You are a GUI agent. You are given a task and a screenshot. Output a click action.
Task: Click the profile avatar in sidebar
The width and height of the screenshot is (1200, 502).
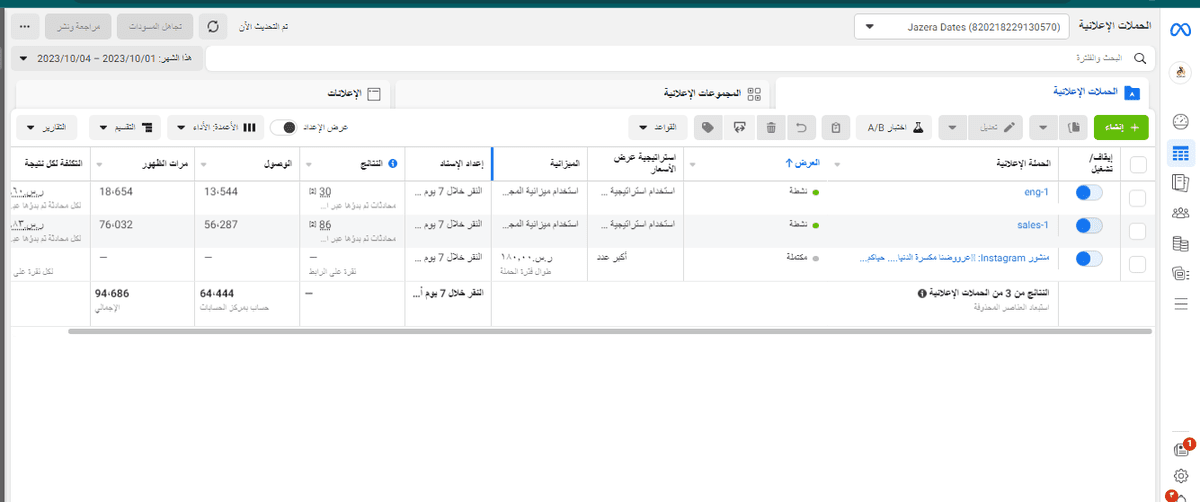(1180, 73)
